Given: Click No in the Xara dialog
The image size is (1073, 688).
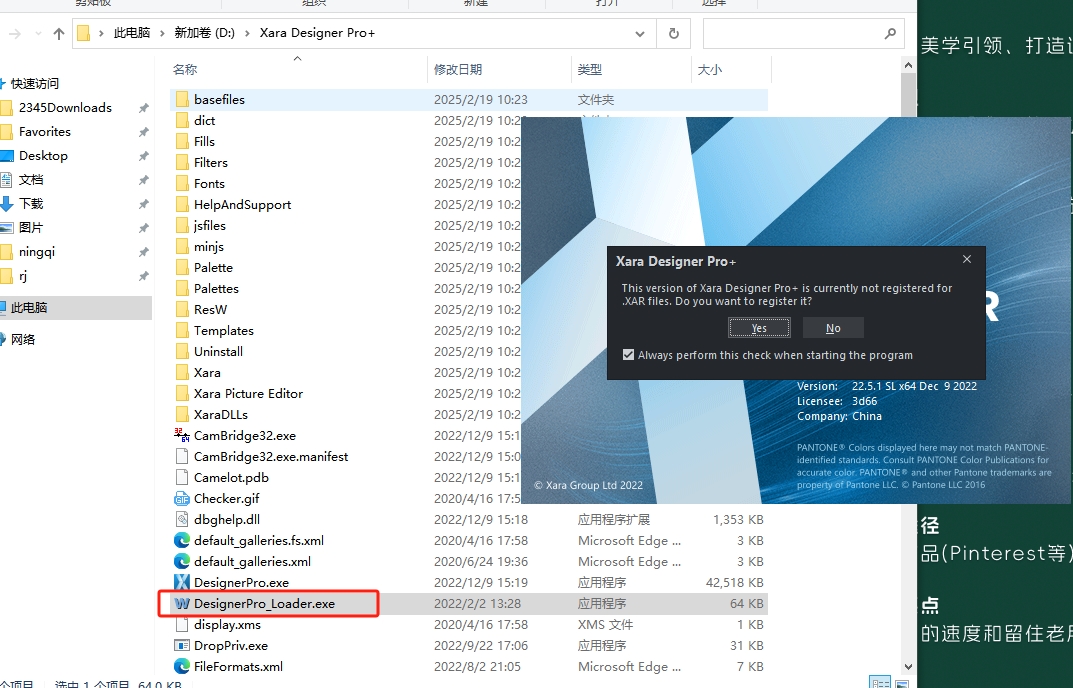Looking at the screenshot, I should [x=833, y=328].
